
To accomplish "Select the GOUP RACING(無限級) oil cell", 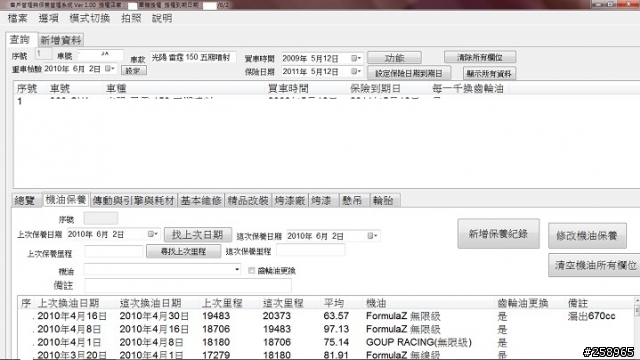I will [x=419, y=342].
